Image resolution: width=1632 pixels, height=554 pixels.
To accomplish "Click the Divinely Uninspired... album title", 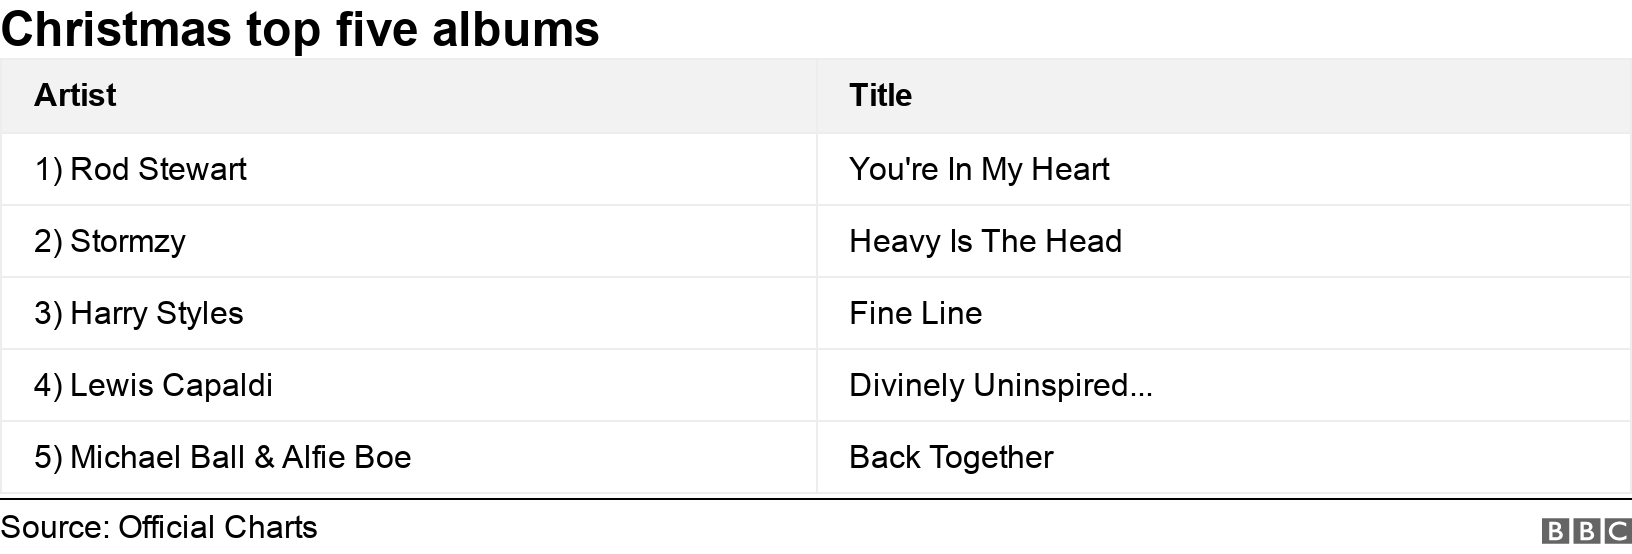I will 1000,385.
